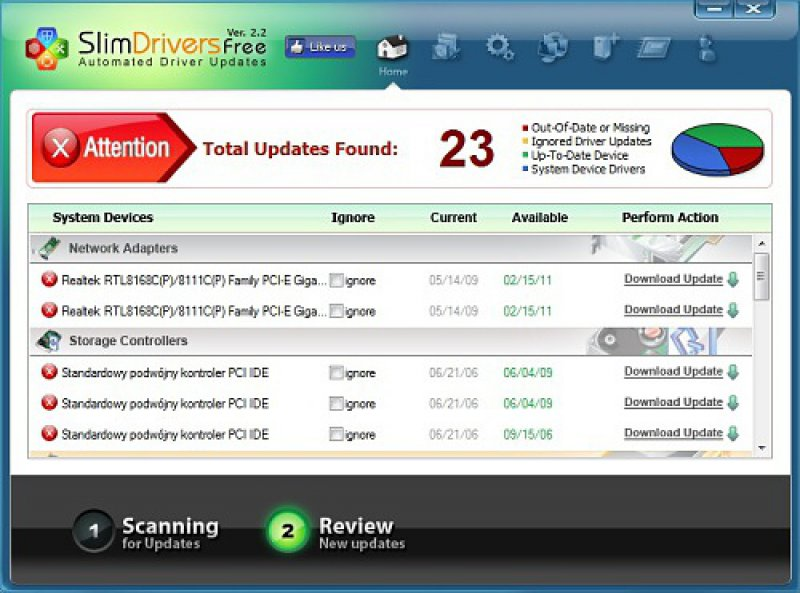
Task: Click step 1 Scanning circle badge
Action: [93, 531]
